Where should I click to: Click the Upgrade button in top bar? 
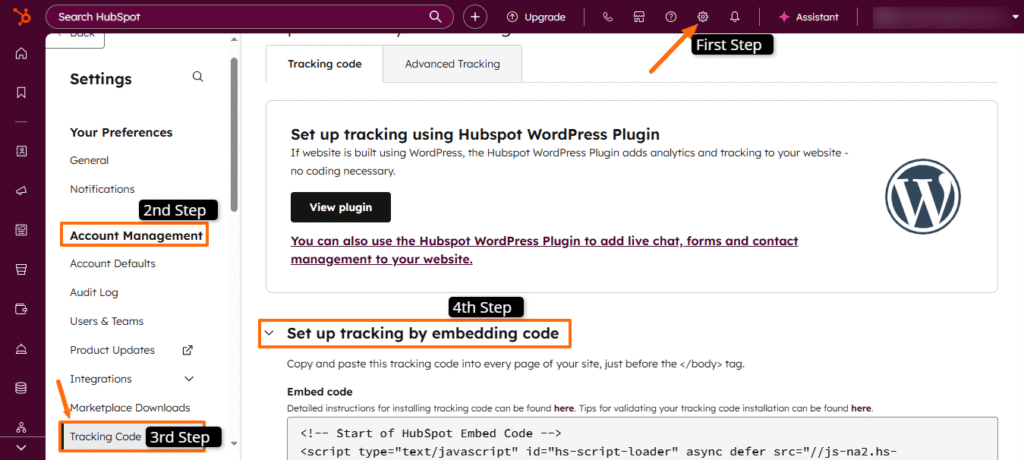pyautogui.click(x=536, y=17)
